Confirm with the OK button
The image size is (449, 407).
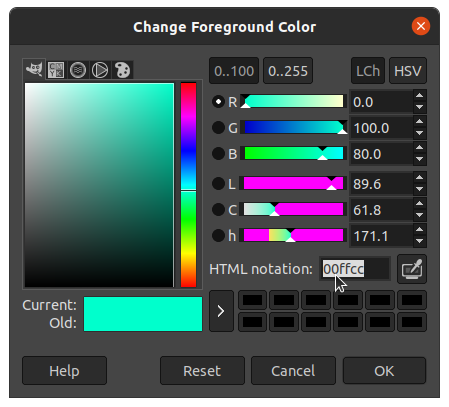[384, 370]
